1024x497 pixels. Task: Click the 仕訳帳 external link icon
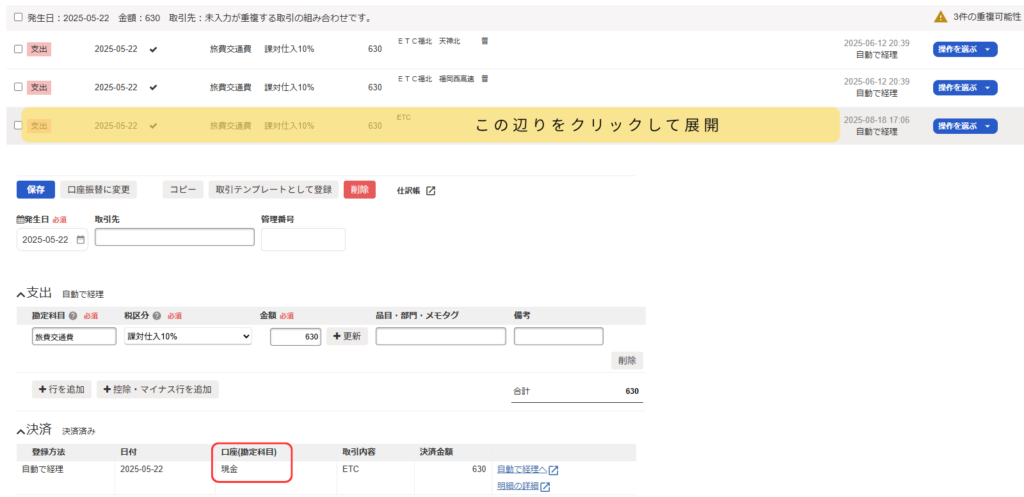point(431,190)
